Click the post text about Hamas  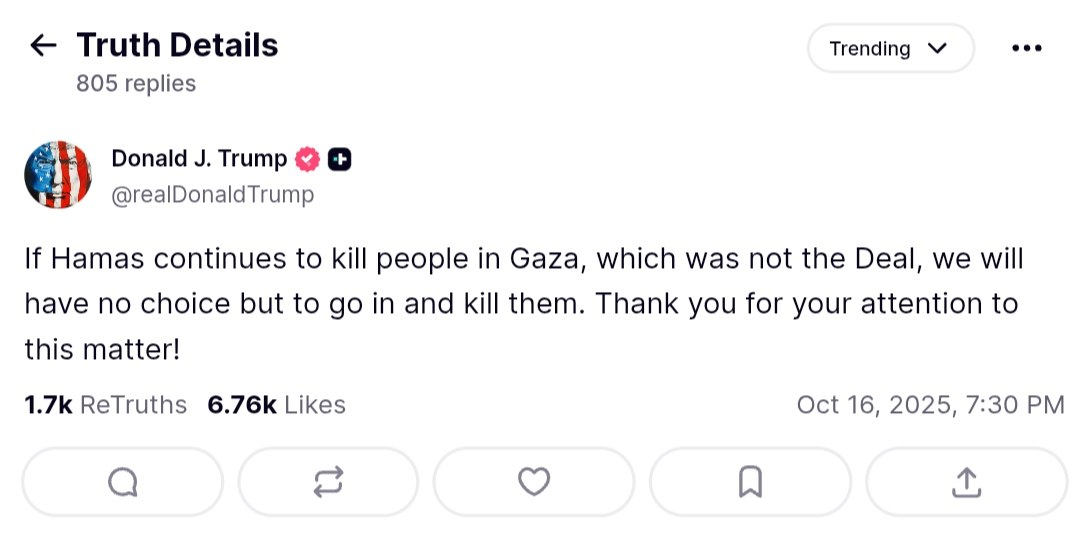pos(520,304)
